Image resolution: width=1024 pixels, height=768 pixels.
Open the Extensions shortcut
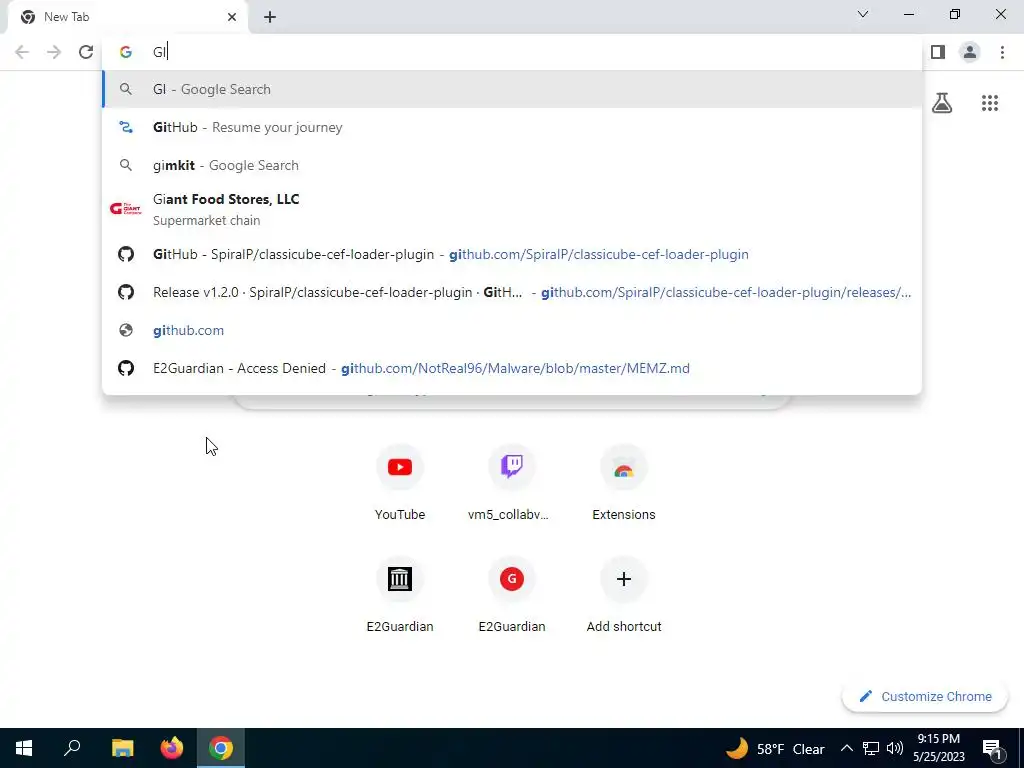click(624, 483)
